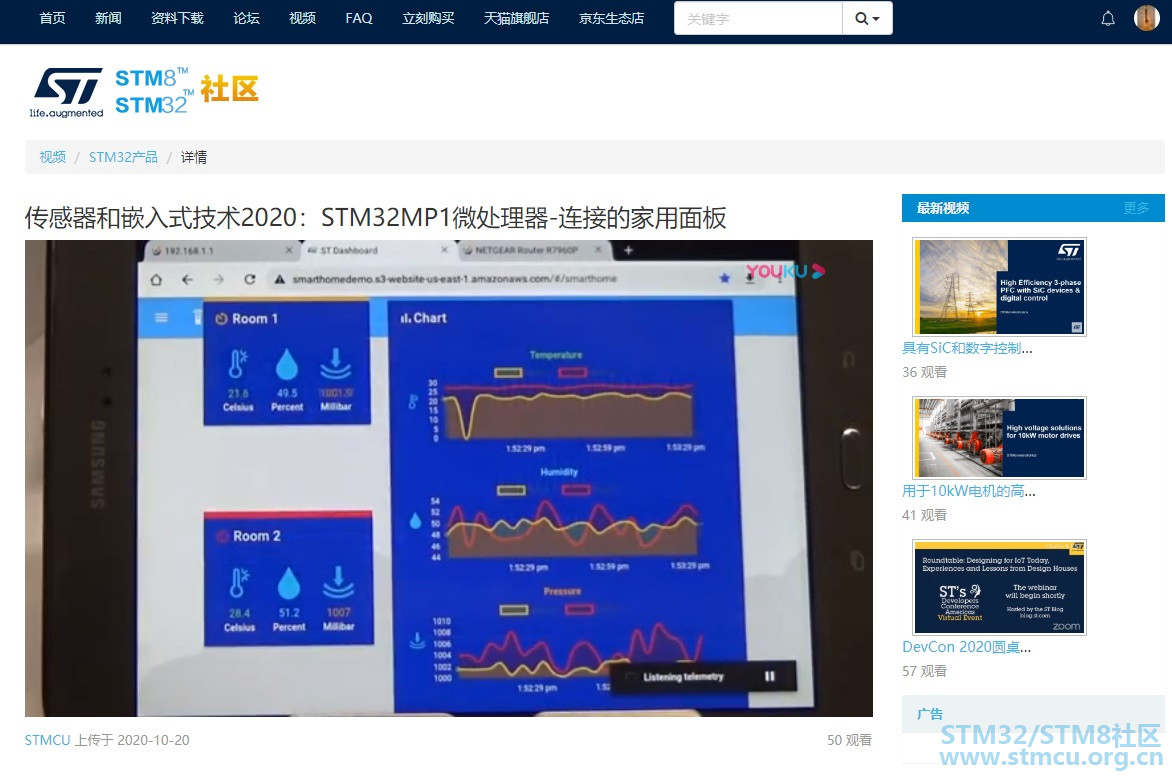Click the ST life.augmented logo
Image resolution: width=1172 pixels, height=780 pixels.
pos(67,93)
